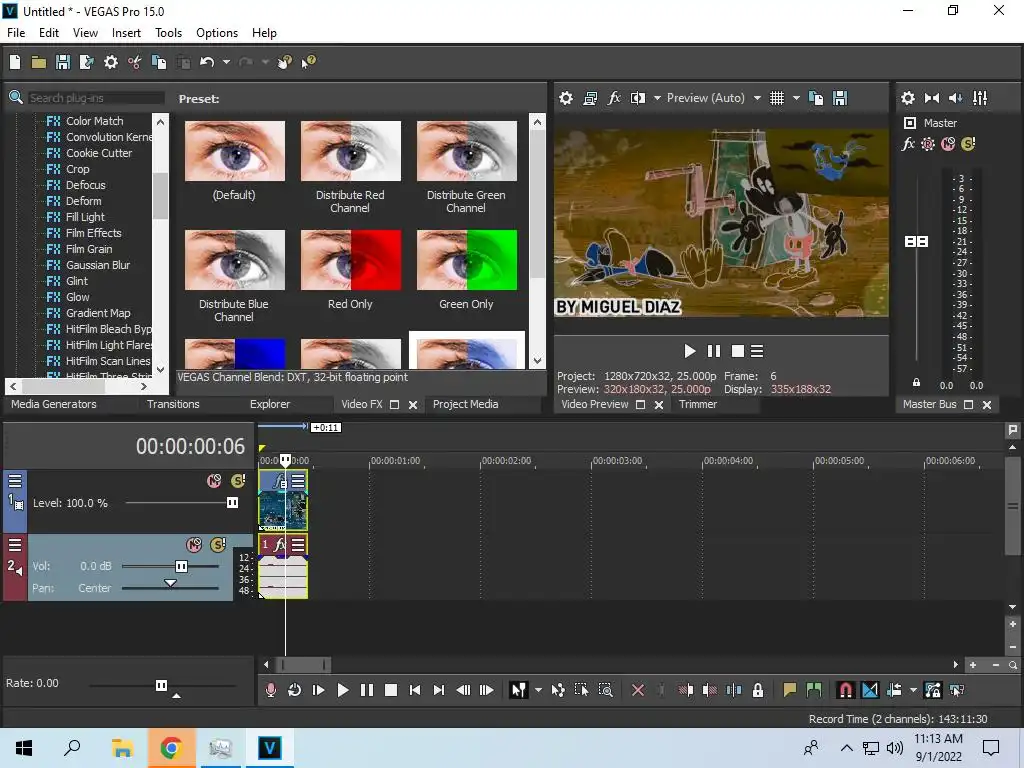Screen dimensions: 1024x768
Task: Toggle Solo on the Master bus
Action: (x=968, y=144)
